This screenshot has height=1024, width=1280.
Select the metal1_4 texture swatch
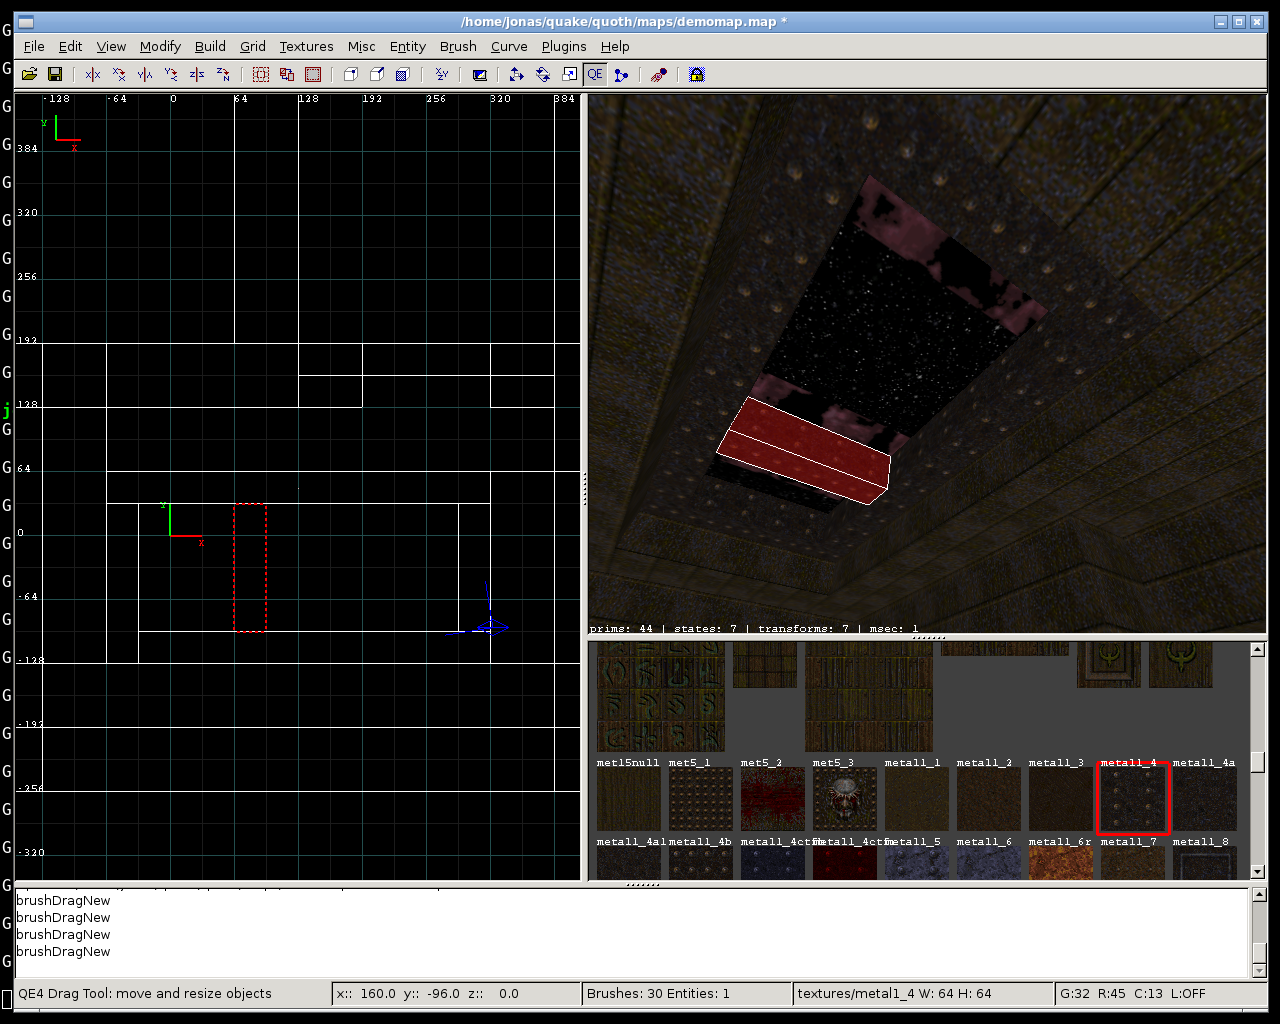[1132, 799]
